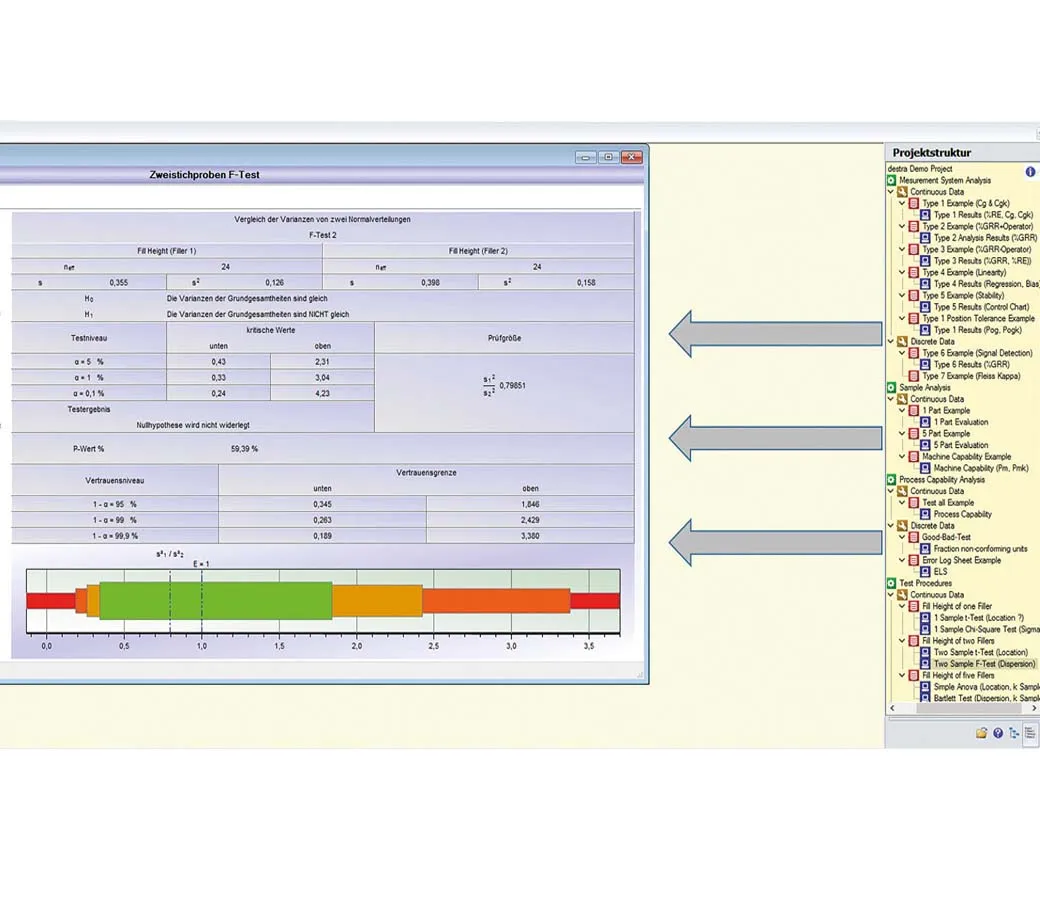Open Type 5 Results (Control Chart)
1040x900 pixels.
981,307
